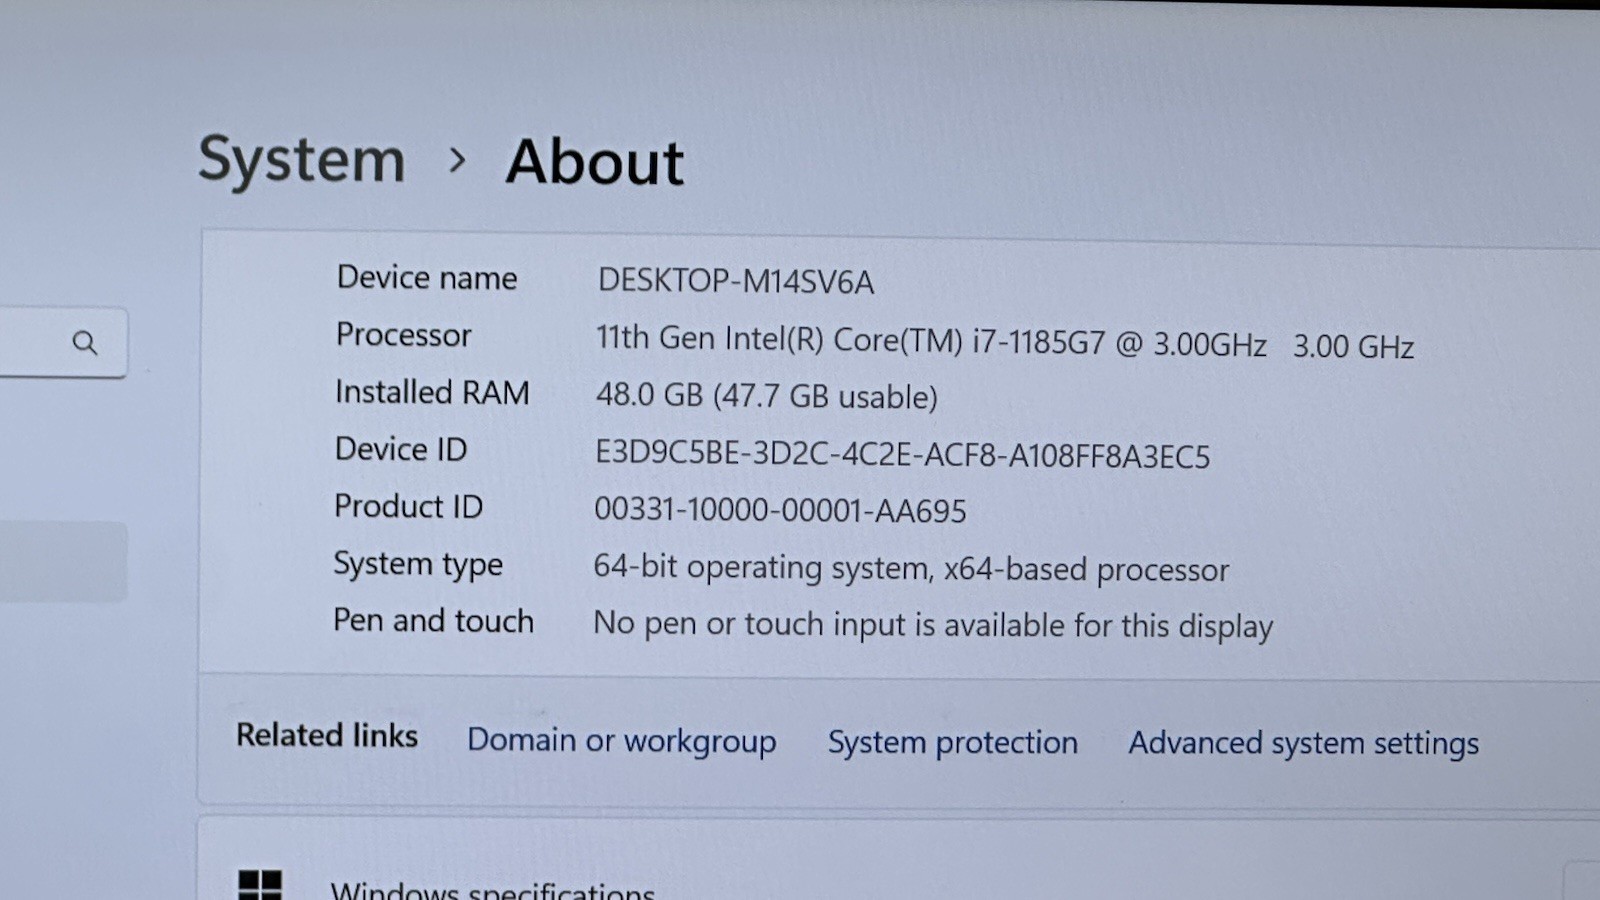Click the System type label
This screenshot has width=1600, height=900.
tap(417, 565)
